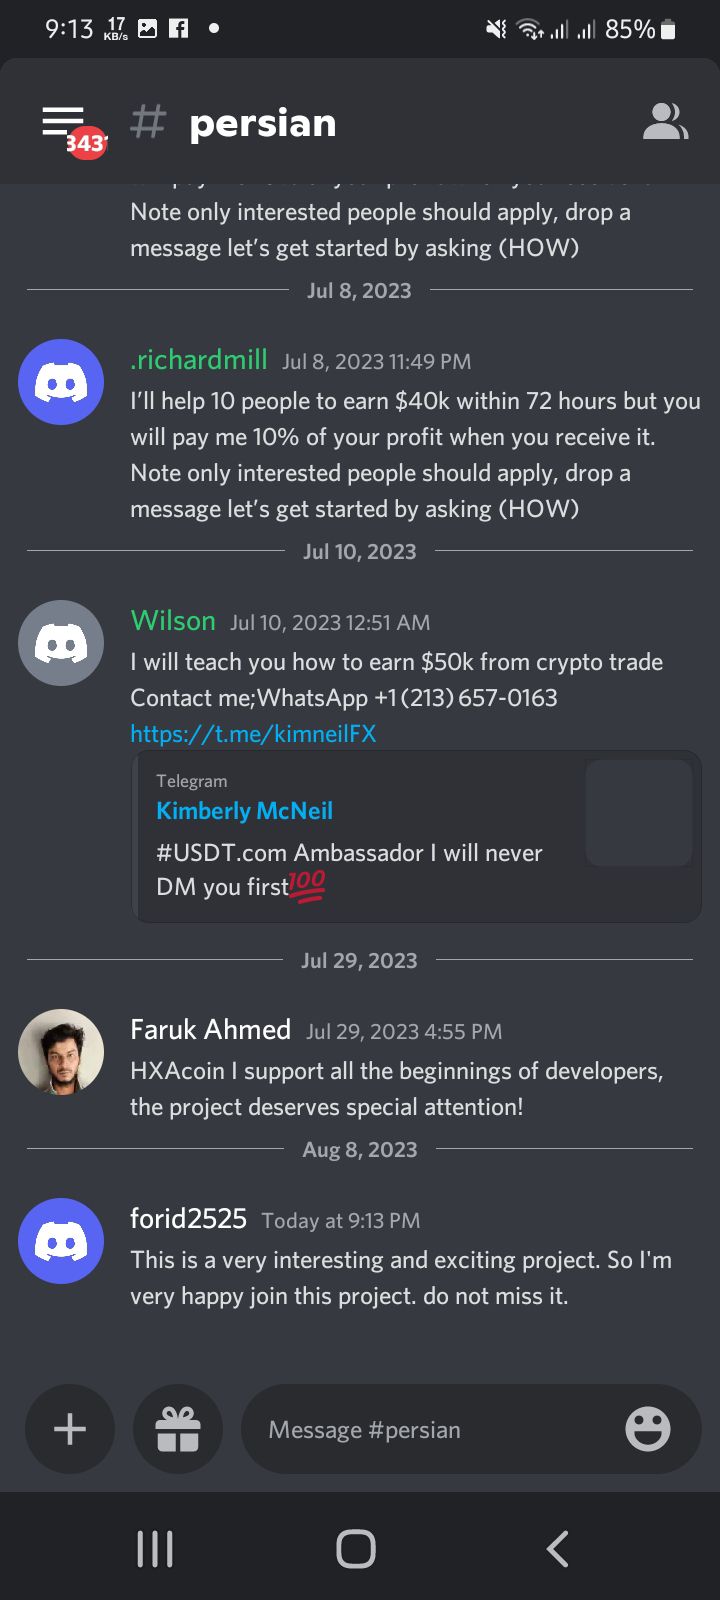The width and height of the screenshot is (720, 1600).
Task: Tap the forid2525 username
Action: coord(188,1219)
